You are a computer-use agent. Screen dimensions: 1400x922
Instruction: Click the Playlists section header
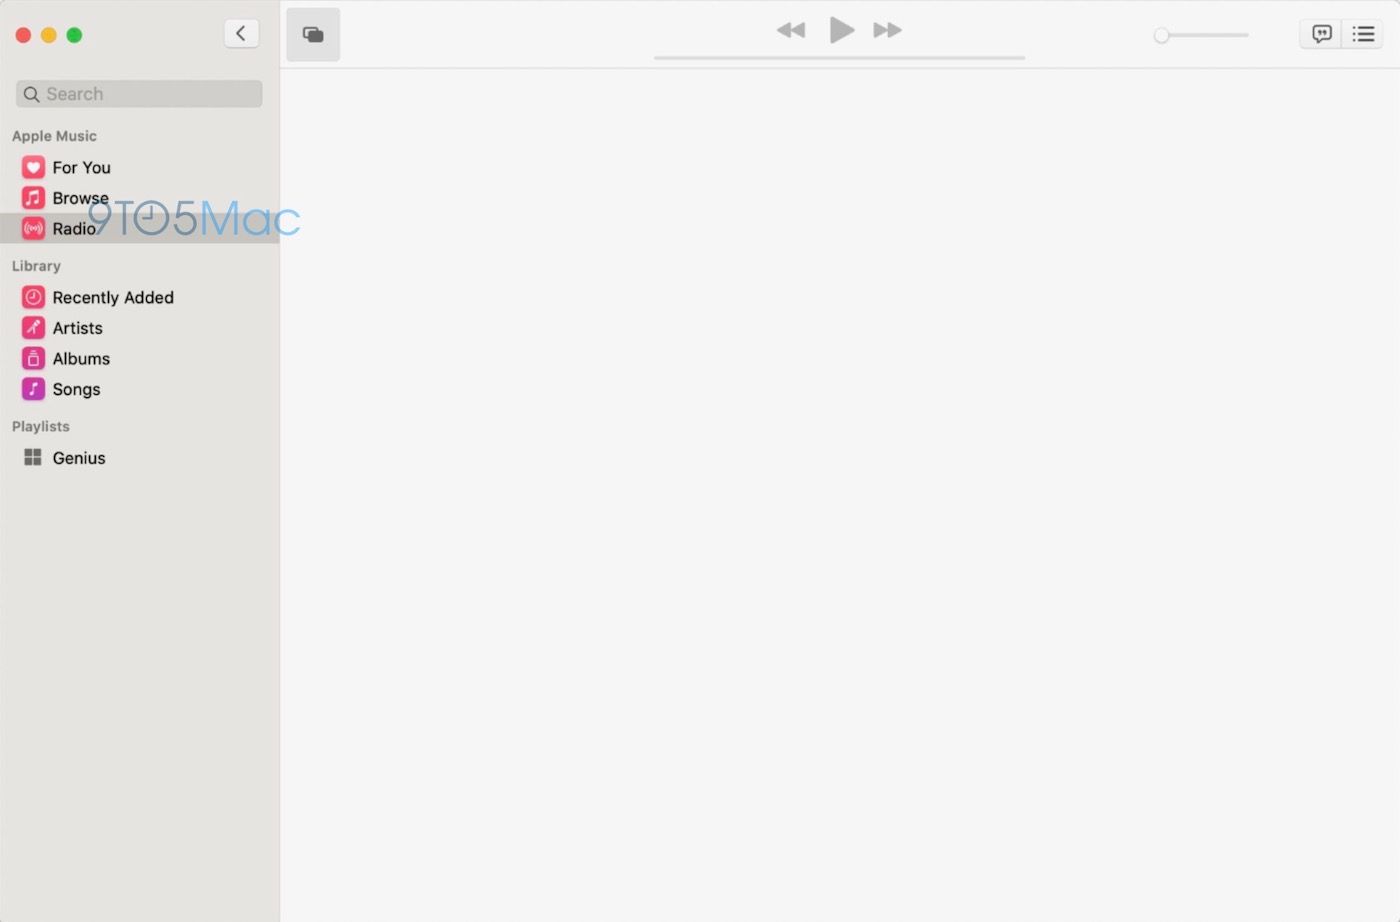[41, 426]
